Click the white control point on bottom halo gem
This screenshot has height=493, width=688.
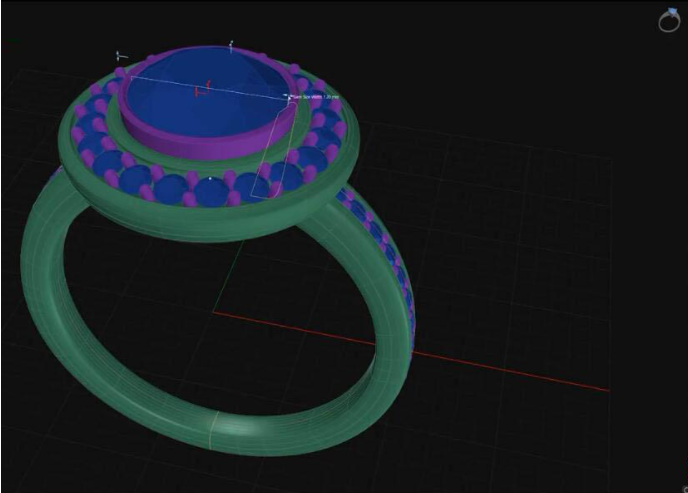coord(210,179)
